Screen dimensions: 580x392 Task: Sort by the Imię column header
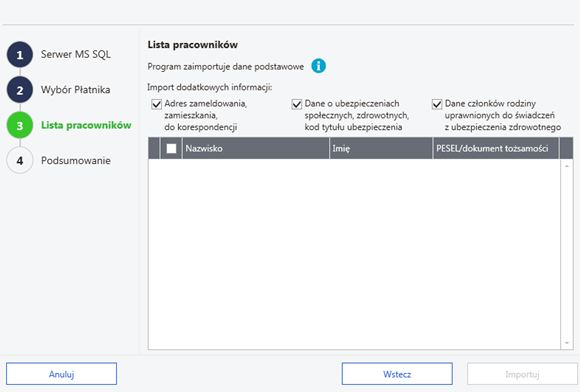click(381, 148)
